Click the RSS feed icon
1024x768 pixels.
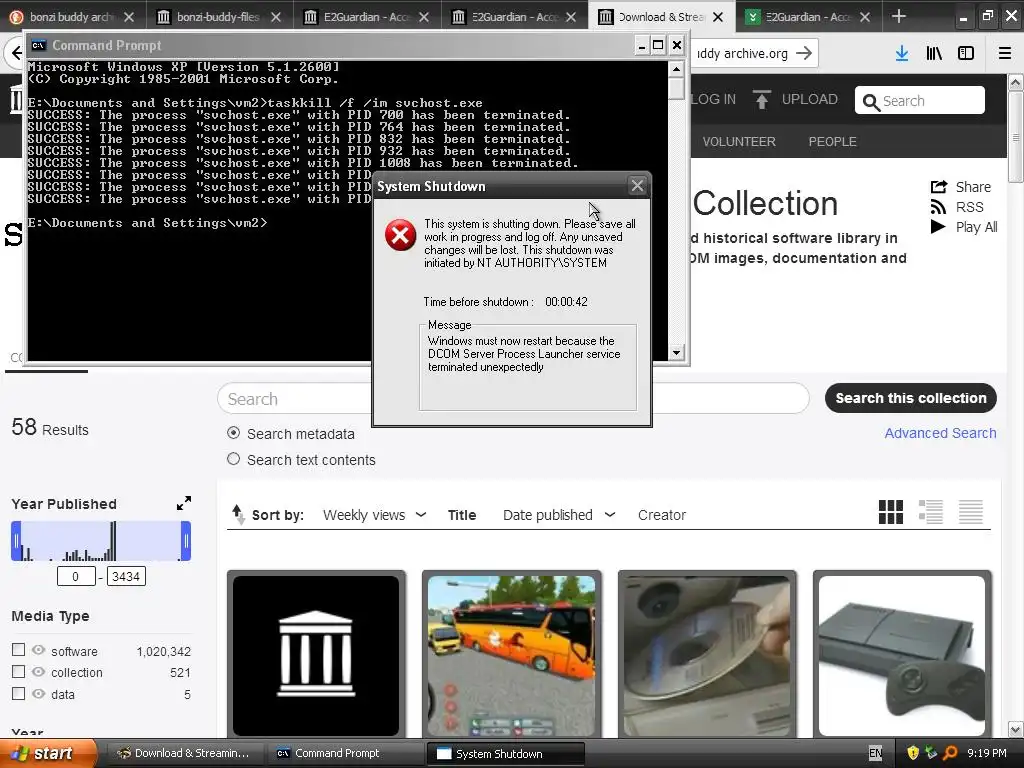pos(938,207)
